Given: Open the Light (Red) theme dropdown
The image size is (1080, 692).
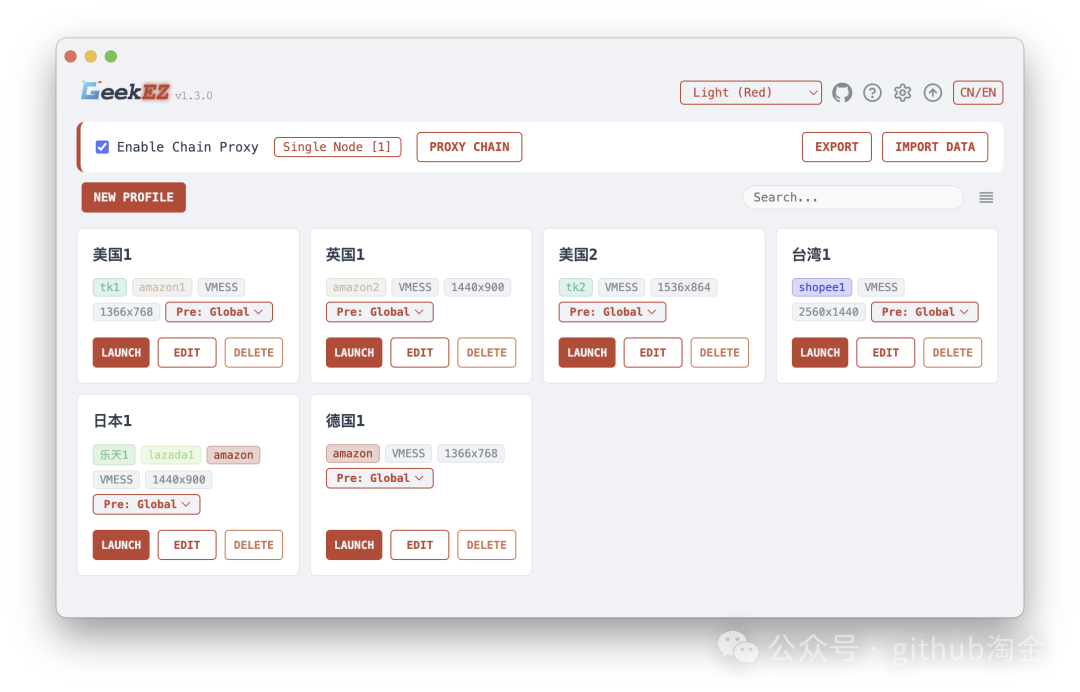Looking at the screenshot, I should click(750, 92).
